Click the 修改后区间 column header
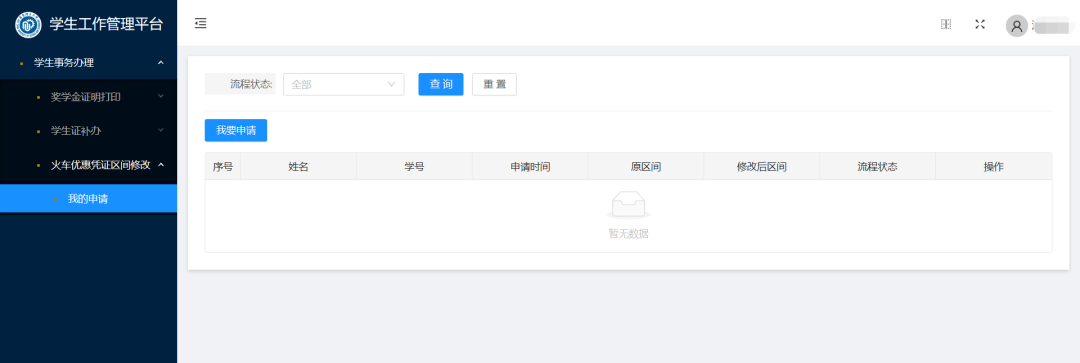This screenshot has height=363, width=1080. (x=762, y=167)
